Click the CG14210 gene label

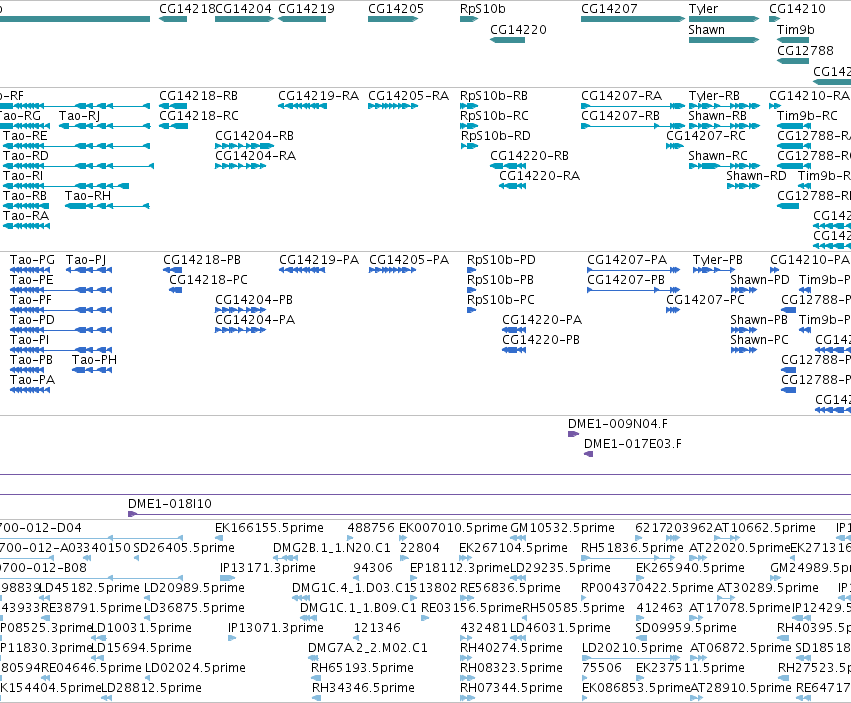point(797,9)
